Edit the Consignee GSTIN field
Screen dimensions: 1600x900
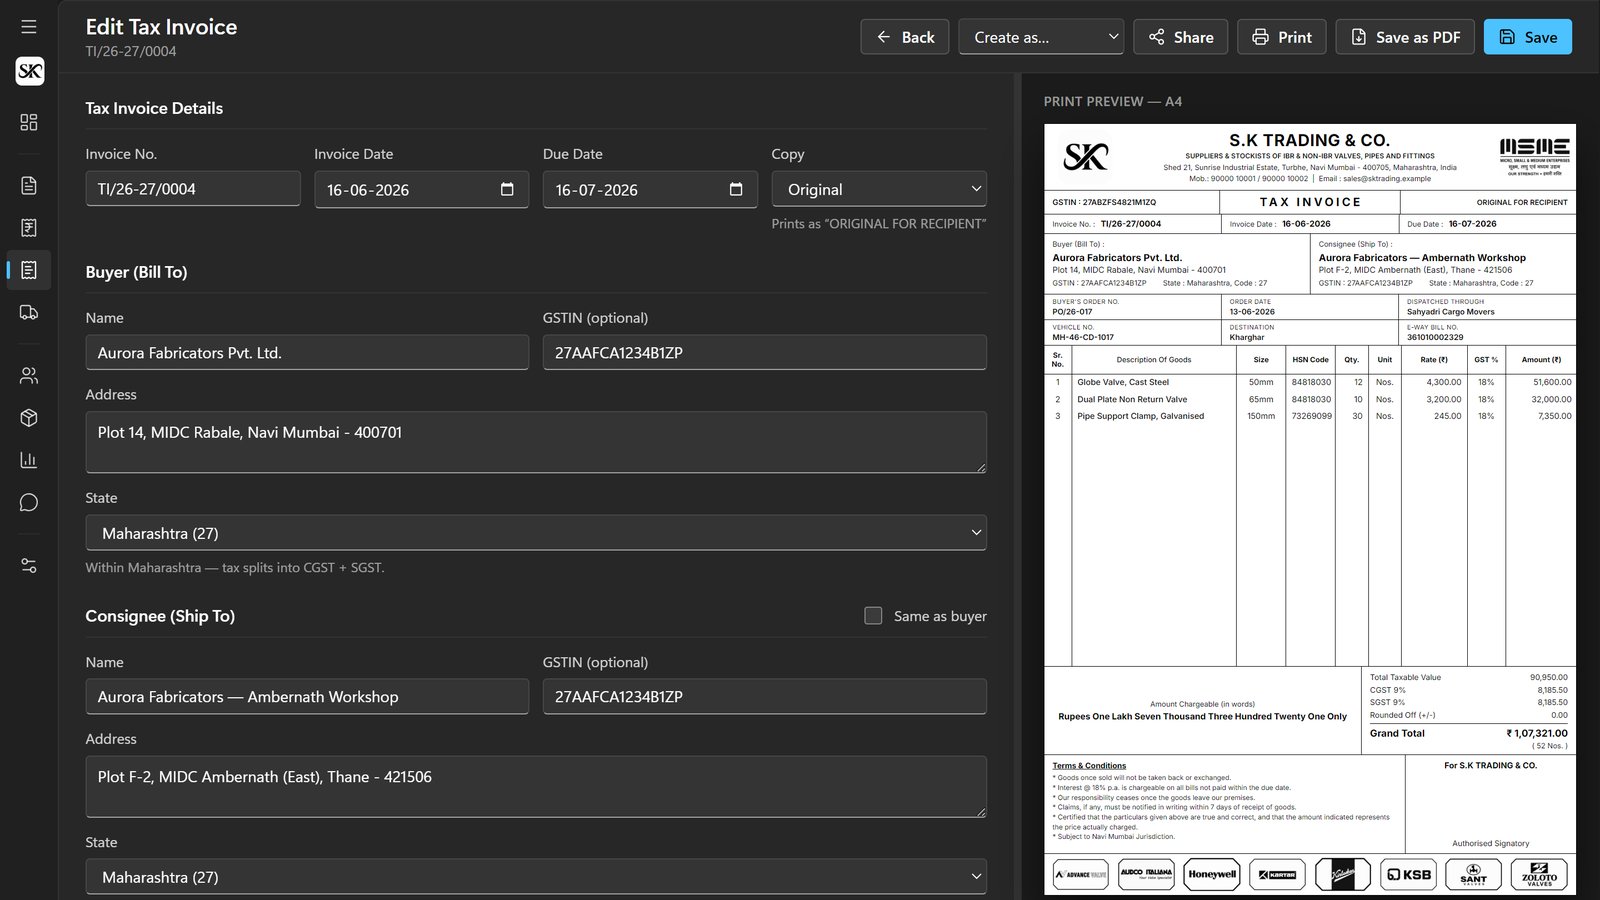765,697
